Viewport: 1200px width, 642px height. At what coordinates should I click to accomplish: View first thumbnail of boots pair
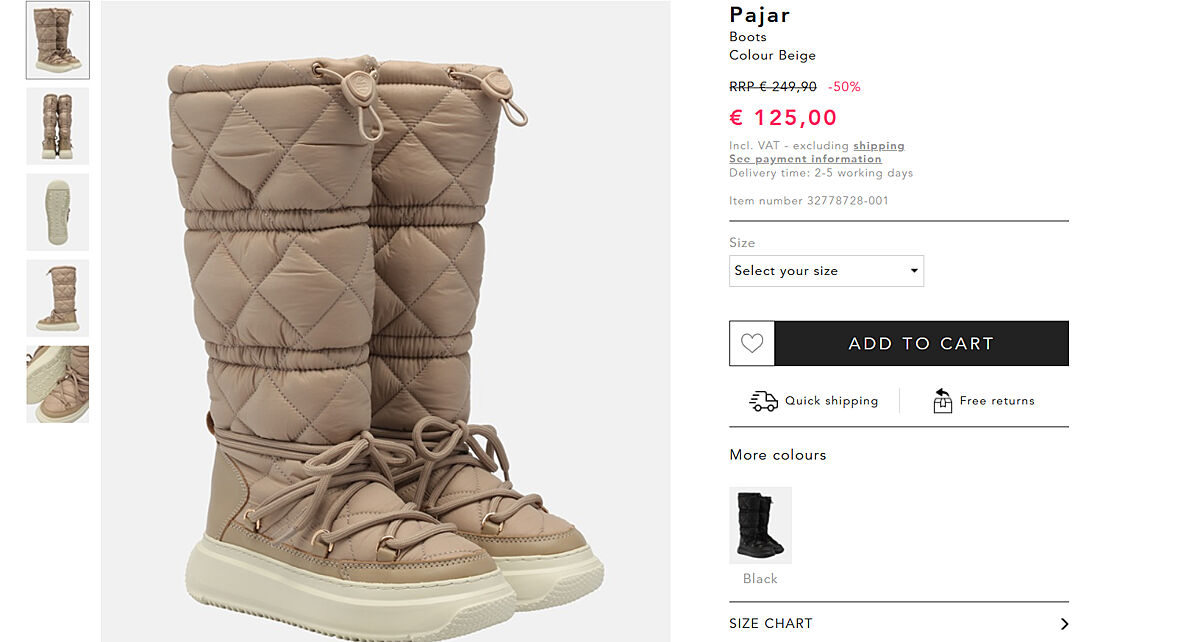(58, 40)
